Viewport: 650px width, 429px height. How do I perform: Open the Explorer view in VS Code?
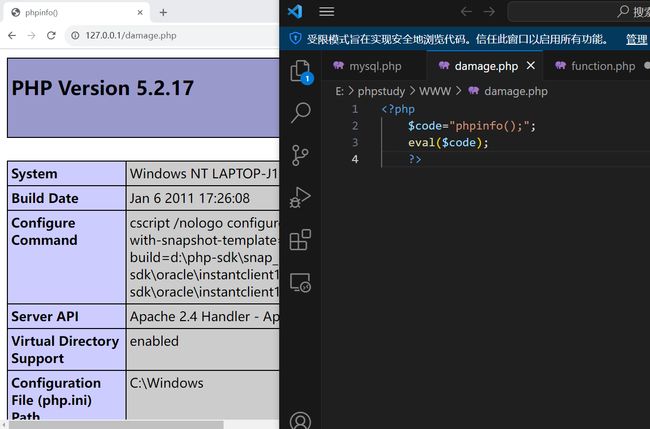click(301, 71)
